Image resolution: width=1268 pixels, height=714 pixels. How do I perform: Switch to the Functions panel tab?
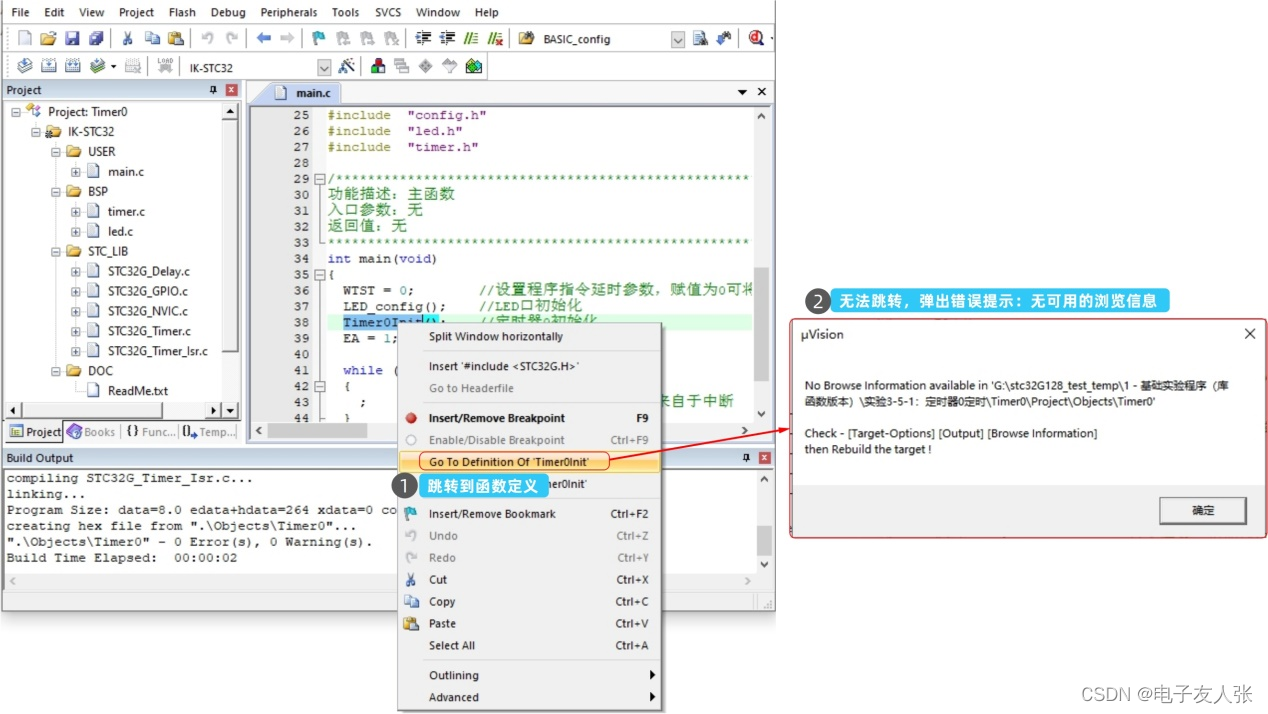point(149,432)
